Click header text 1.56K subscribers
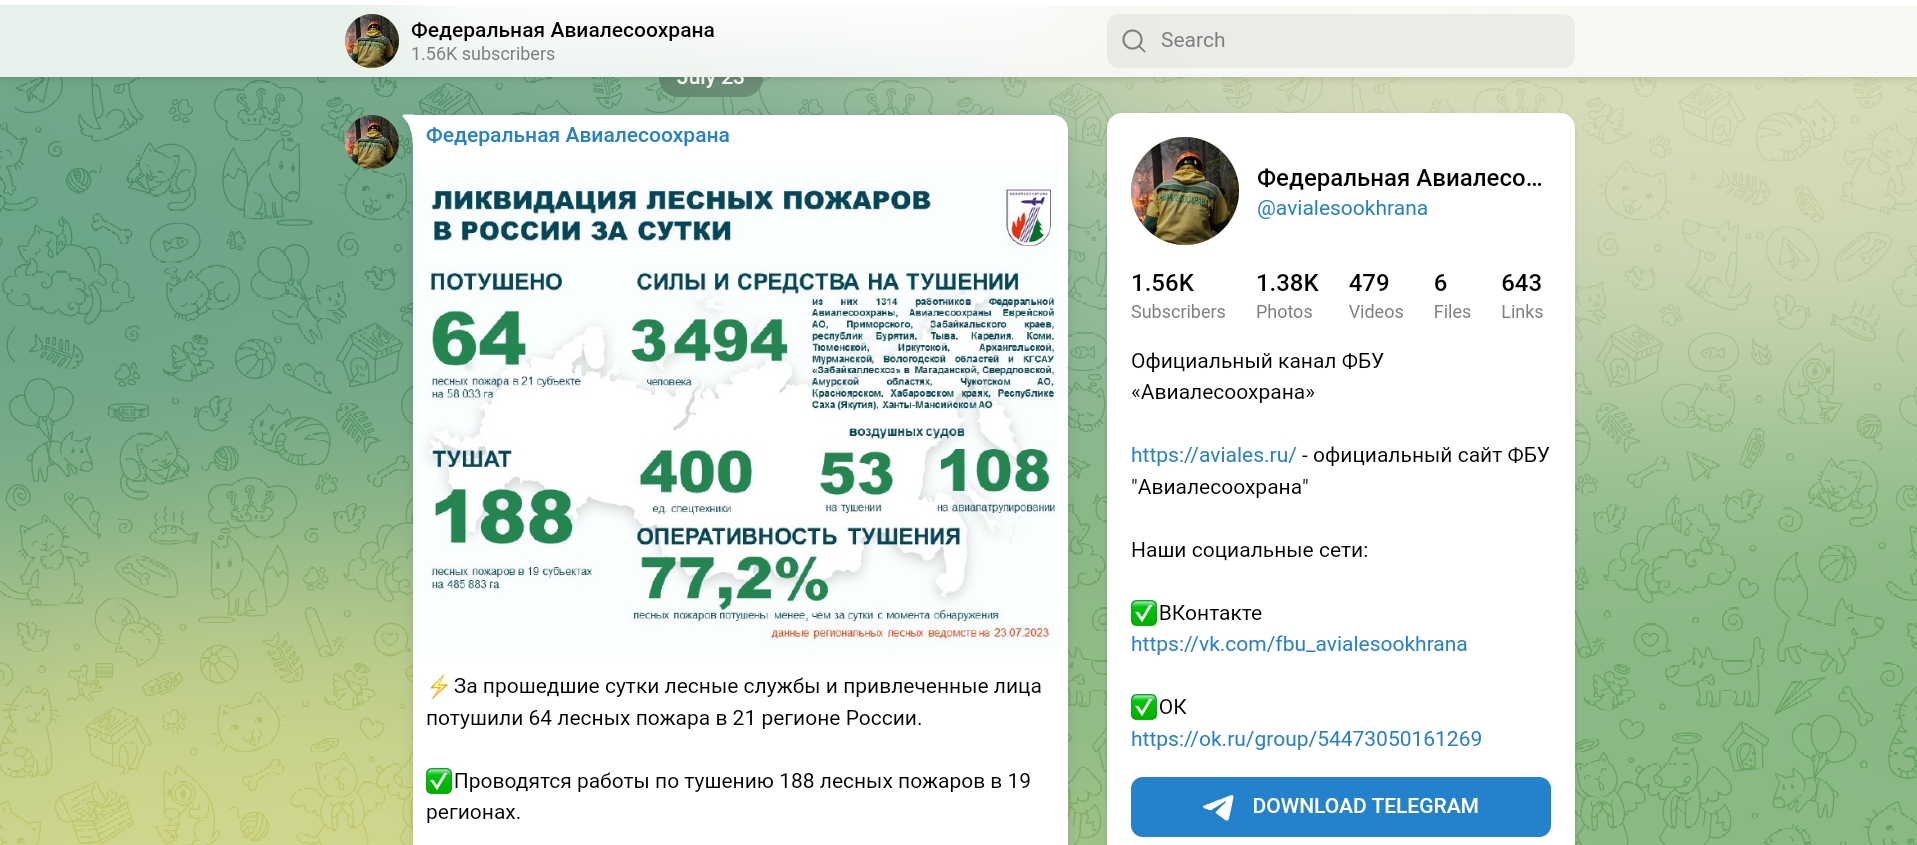 tap(483, 54)
